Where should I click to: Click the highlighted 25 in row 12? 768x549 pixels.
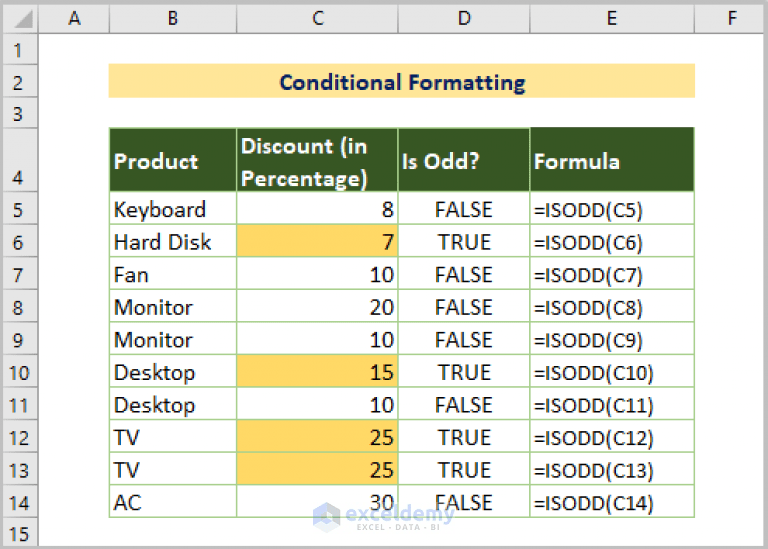pos(317,437)
